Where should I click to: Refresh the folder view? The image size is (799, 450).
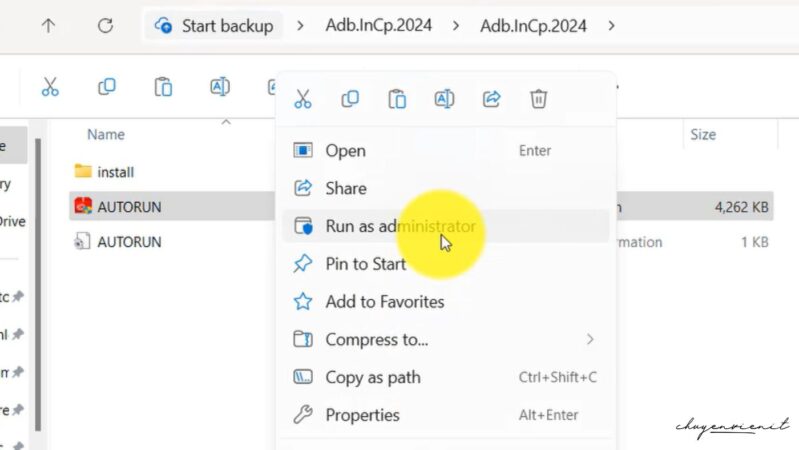coord(105,25)
